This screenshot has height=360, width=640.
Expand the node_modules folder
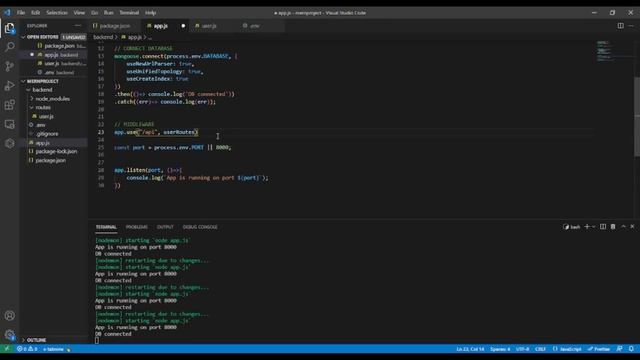tap(54, 99)
